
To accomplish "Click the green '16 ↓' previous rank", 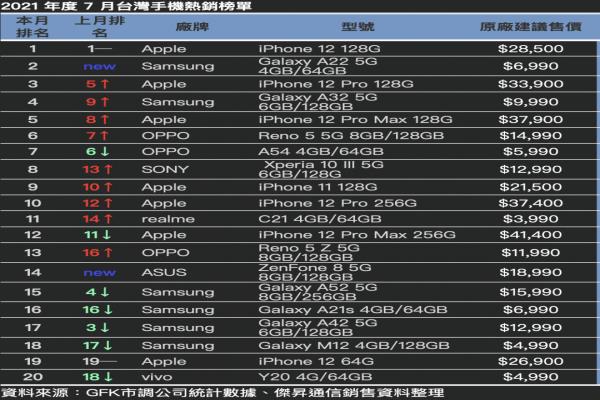I will click(98, 310).
